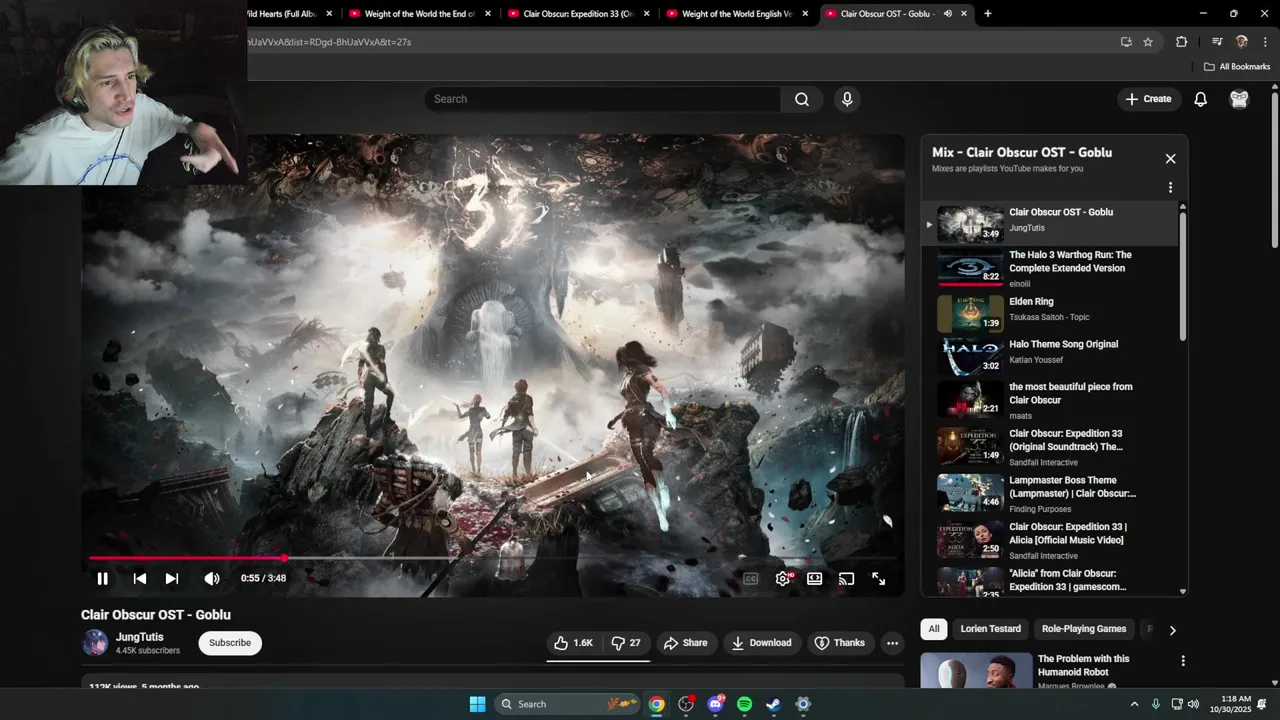Image resolution: width=1280 pixels, height=720 pixels.
Task: Open Discord from the taskbar
Action: pos(715,704)
